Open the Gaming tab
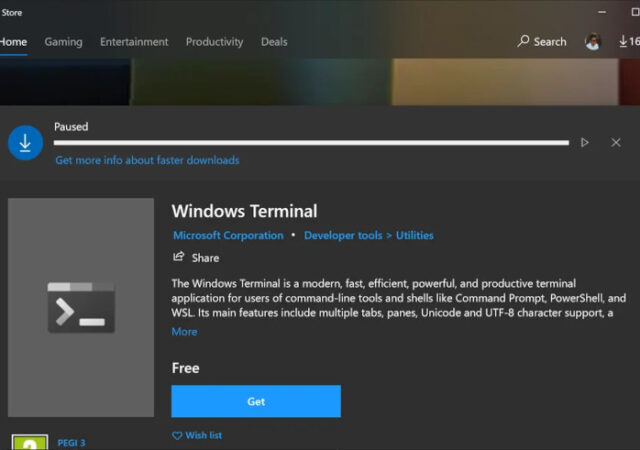This screenshot has height=450, width=640. (x=63, y=42)
